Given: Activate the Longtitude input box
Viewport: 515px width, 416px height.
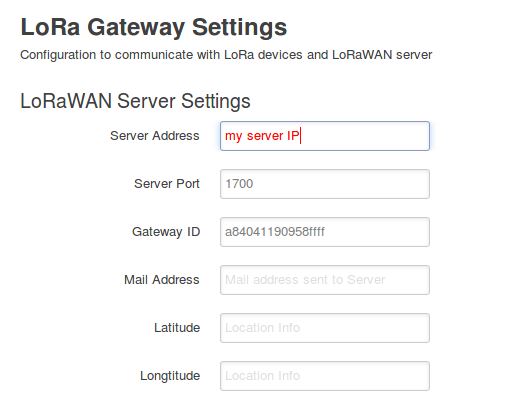Looking at the screenshot, I should pyautogui.click(x=325, y=376).
